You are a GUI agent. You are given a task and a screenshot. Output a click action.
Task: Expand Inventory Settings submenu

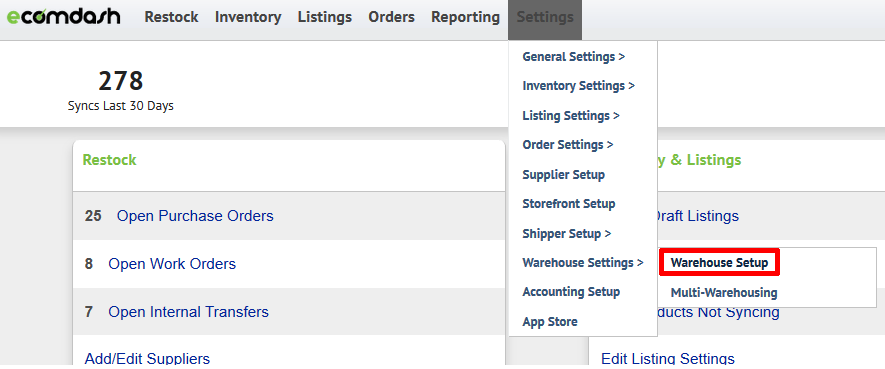pyautogui.click(x=579, y=86)
